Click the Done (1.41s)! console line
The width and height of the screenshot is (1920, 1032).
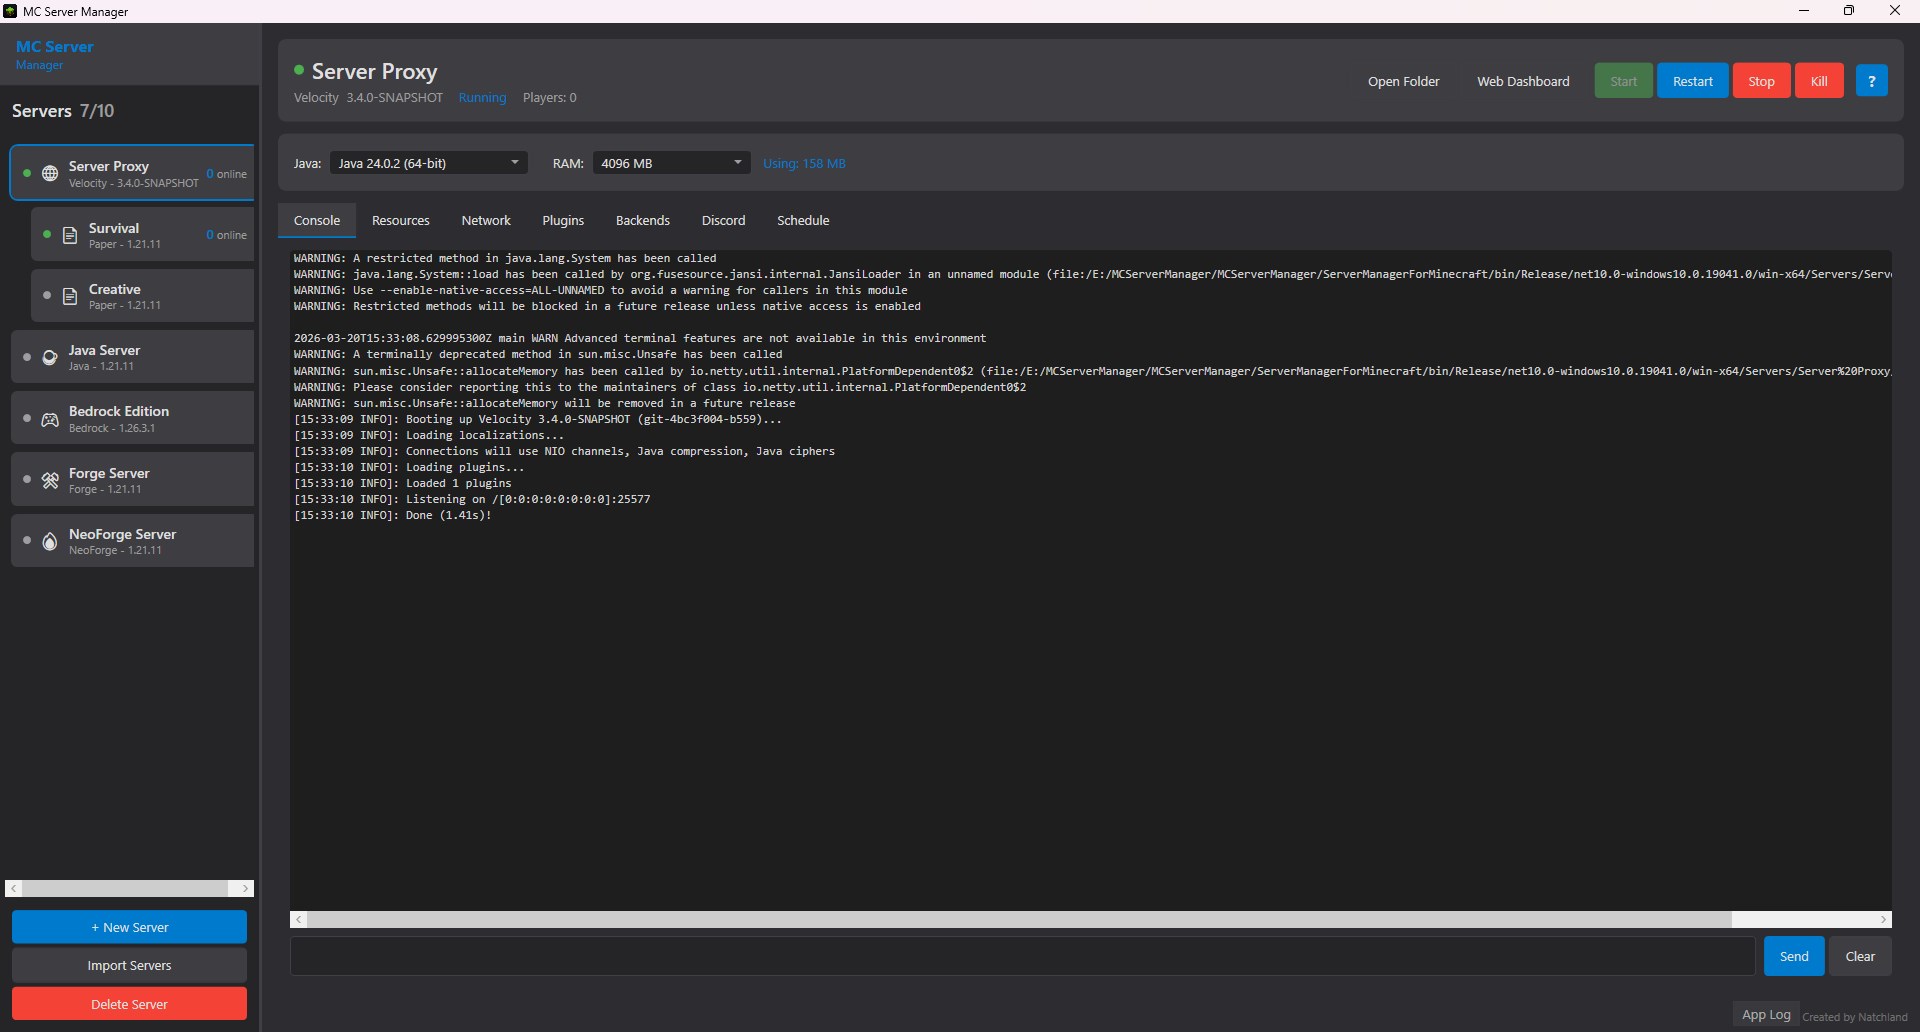pos(392,516)
